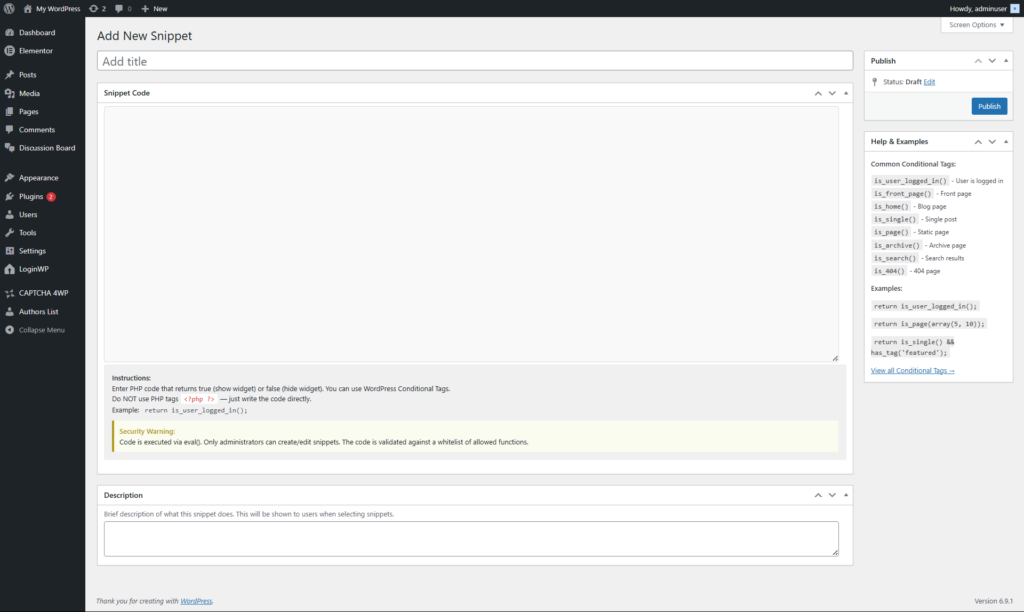1024x612 pixels.
Task: Click into the Add title field
Action: (x=474, y=61)
